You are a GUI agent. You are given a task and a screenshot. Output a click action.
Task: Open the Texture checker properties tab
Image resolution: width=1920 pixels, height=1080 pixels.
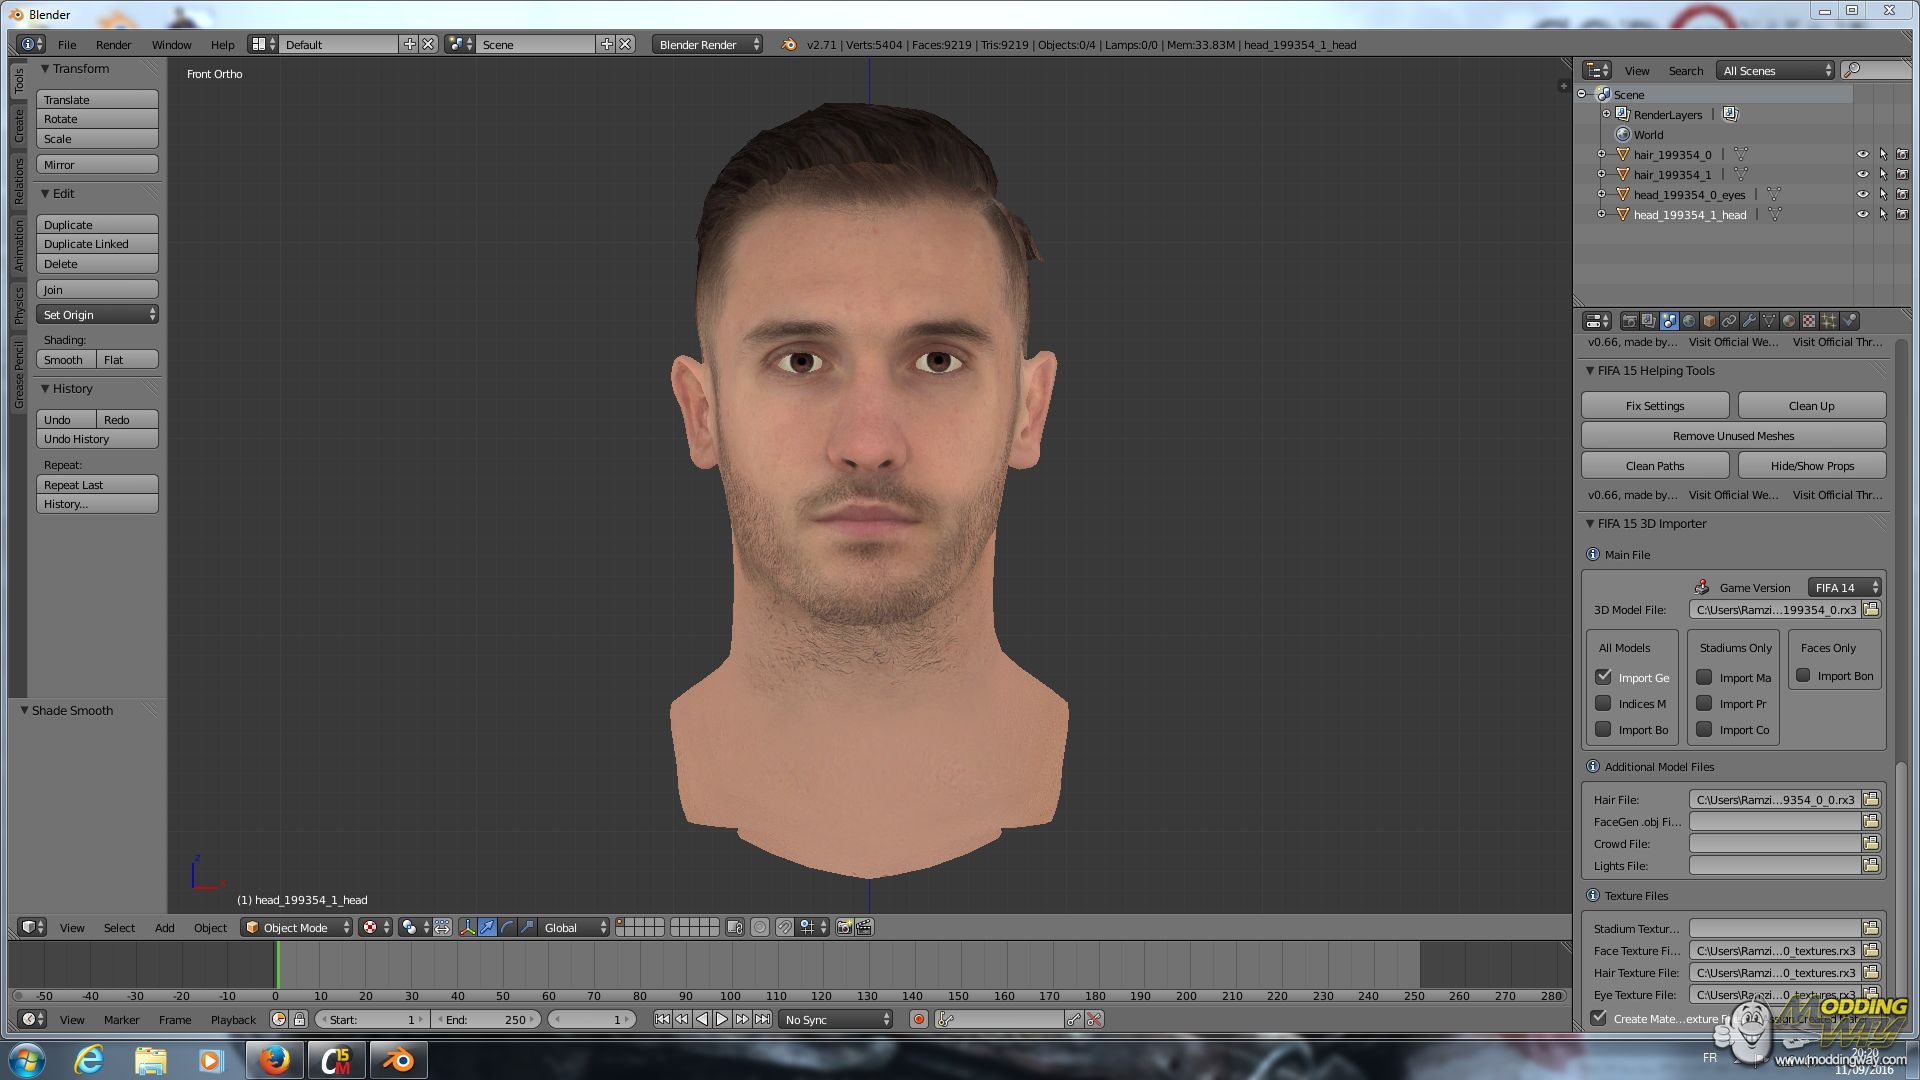pyautogui.click(x=1809, y=321)
